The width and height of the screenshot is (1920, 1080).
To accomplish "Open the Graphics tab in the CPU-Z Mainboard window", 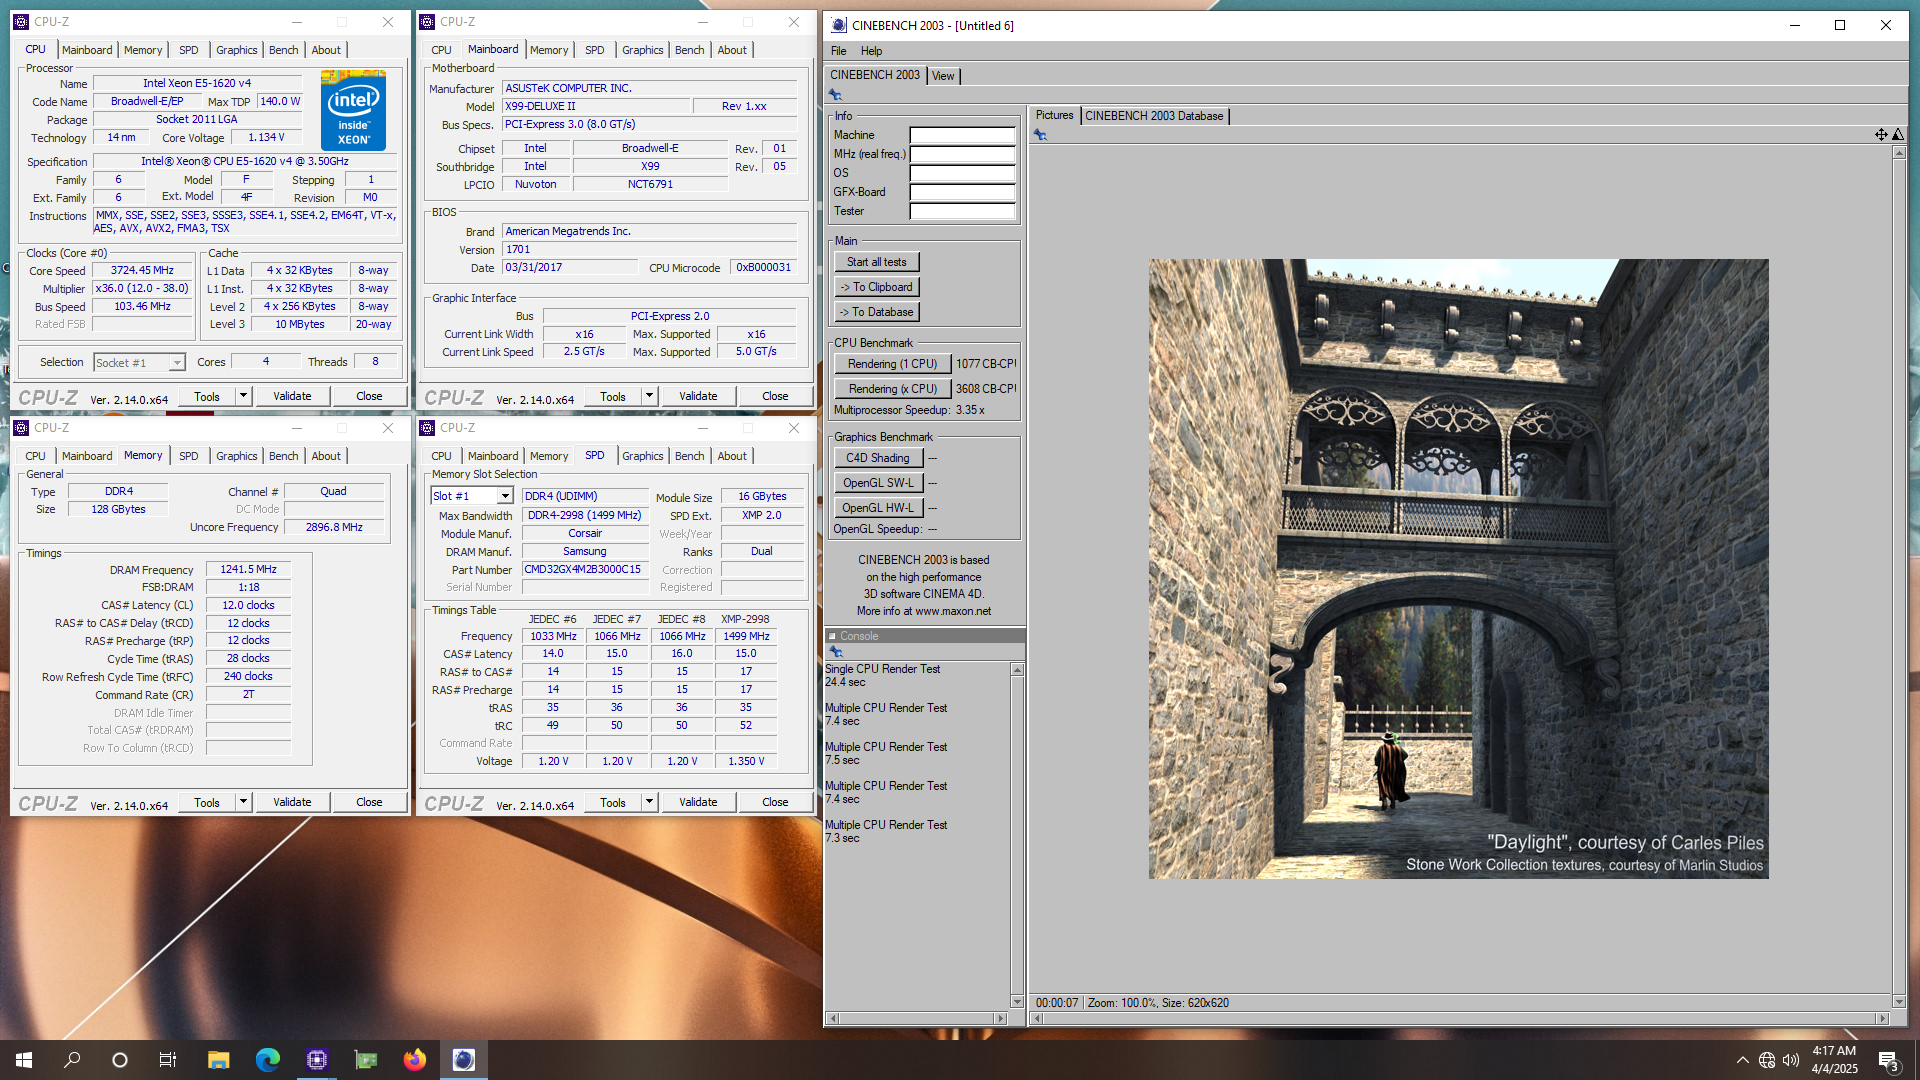I will [642, 50].
